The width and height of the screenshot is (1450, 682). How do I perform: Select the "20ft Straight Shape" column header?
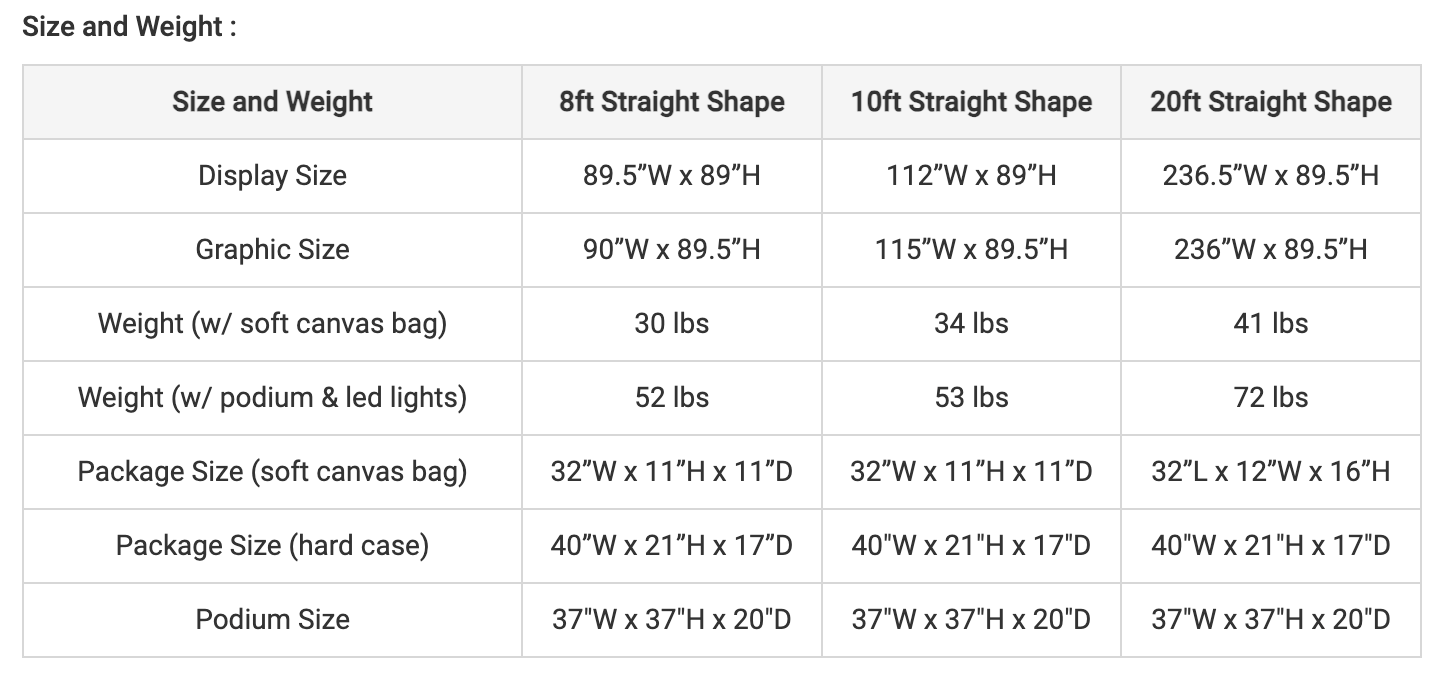coord(1270,102)
